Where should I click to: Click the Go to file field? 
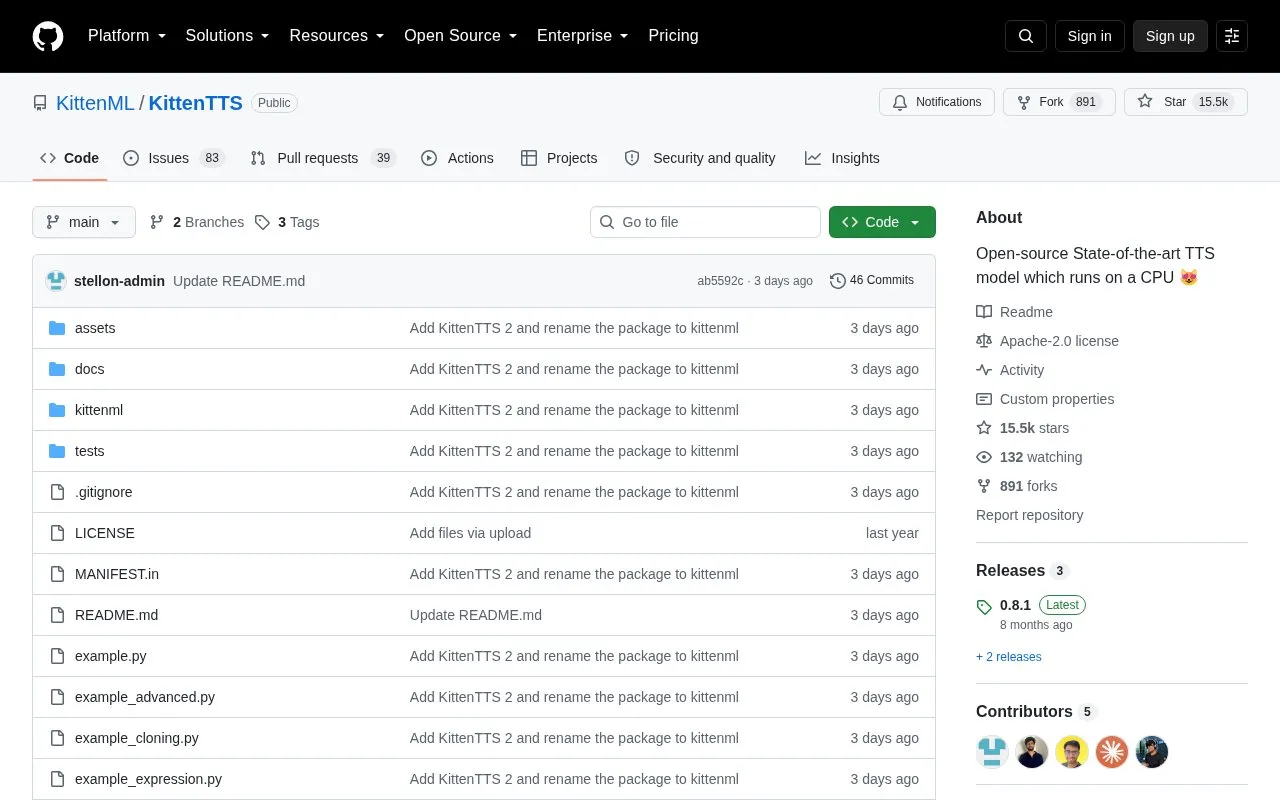[x=705, y=222]
